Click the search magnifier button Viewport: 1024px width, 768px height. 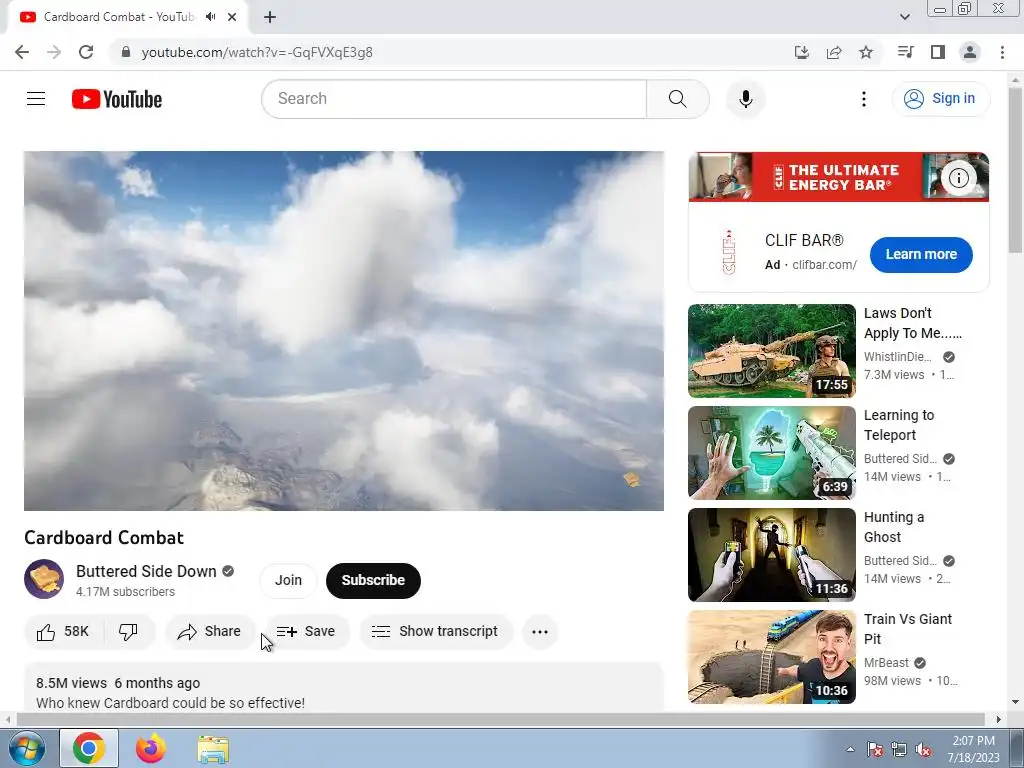[677, 99]
